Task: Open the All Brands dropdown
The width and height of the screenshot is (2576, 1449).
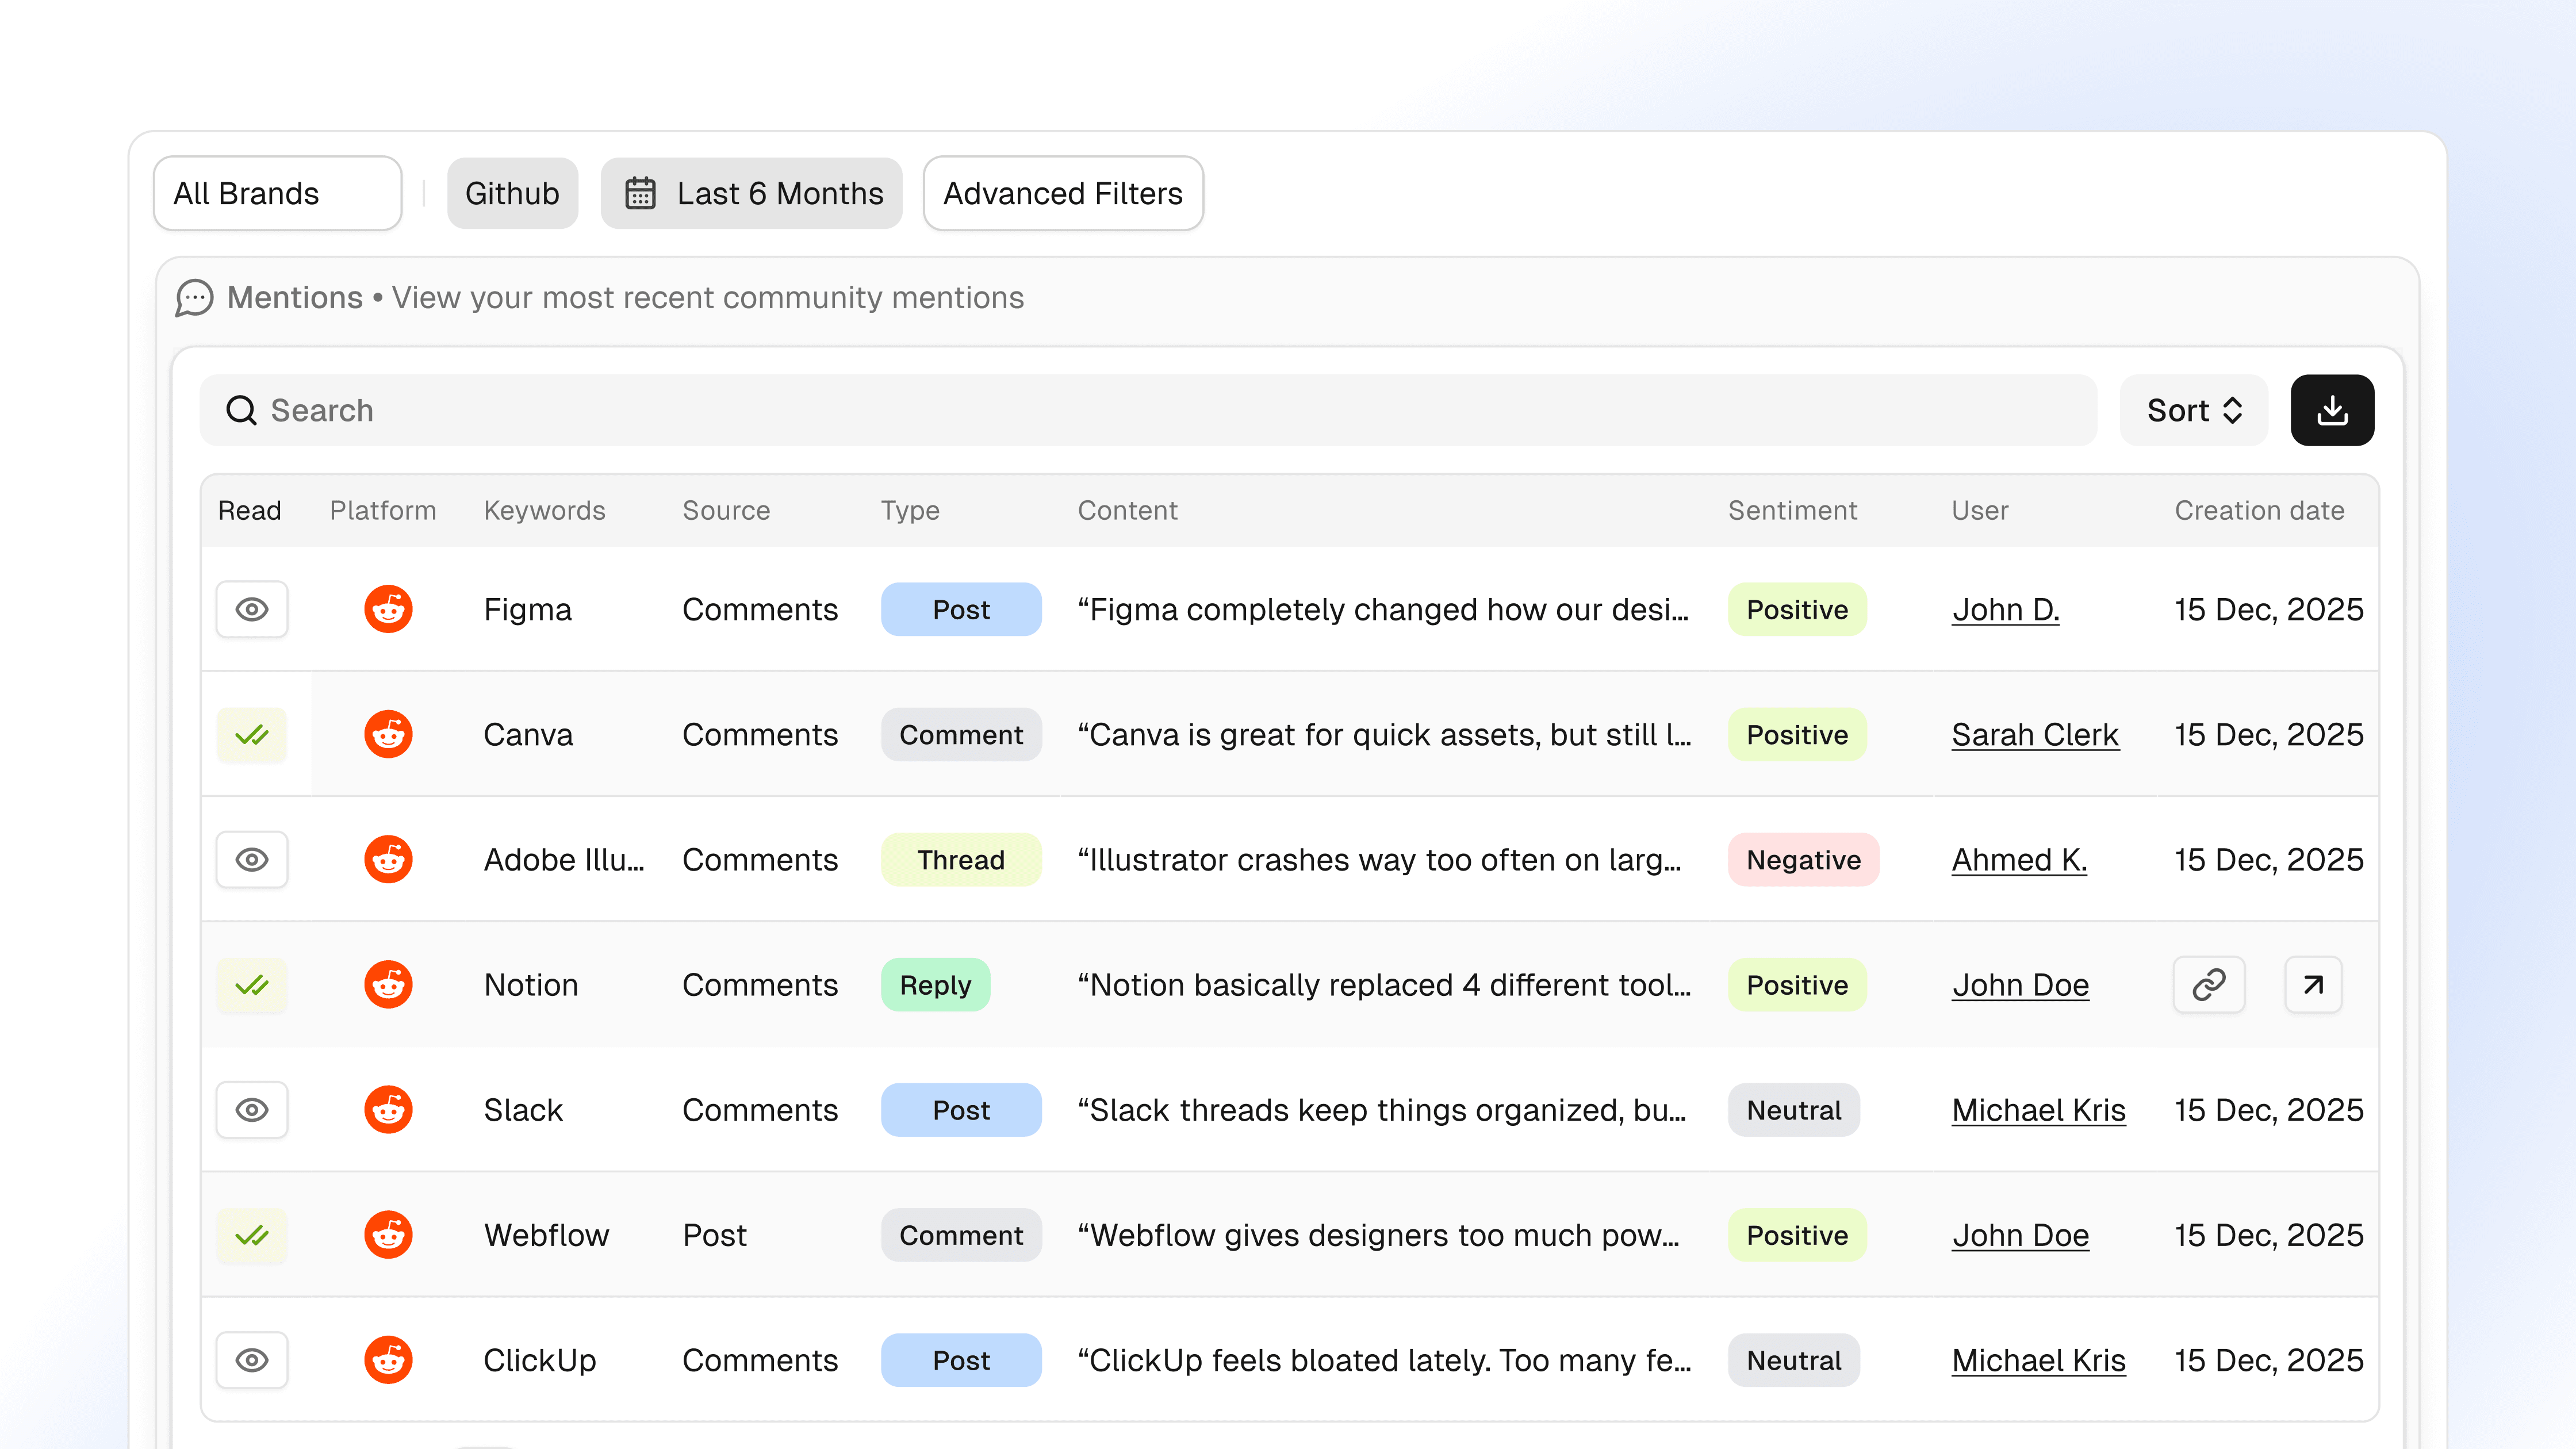Action: [277, 193]
